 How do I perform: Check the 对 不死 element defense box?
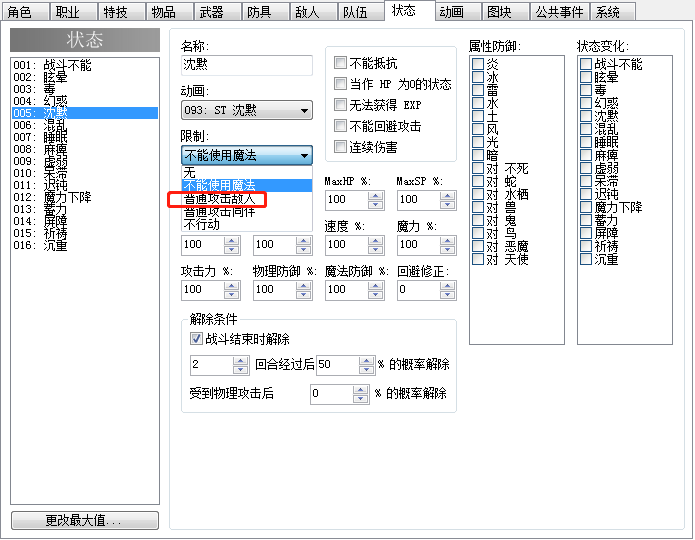coord(478,168)
